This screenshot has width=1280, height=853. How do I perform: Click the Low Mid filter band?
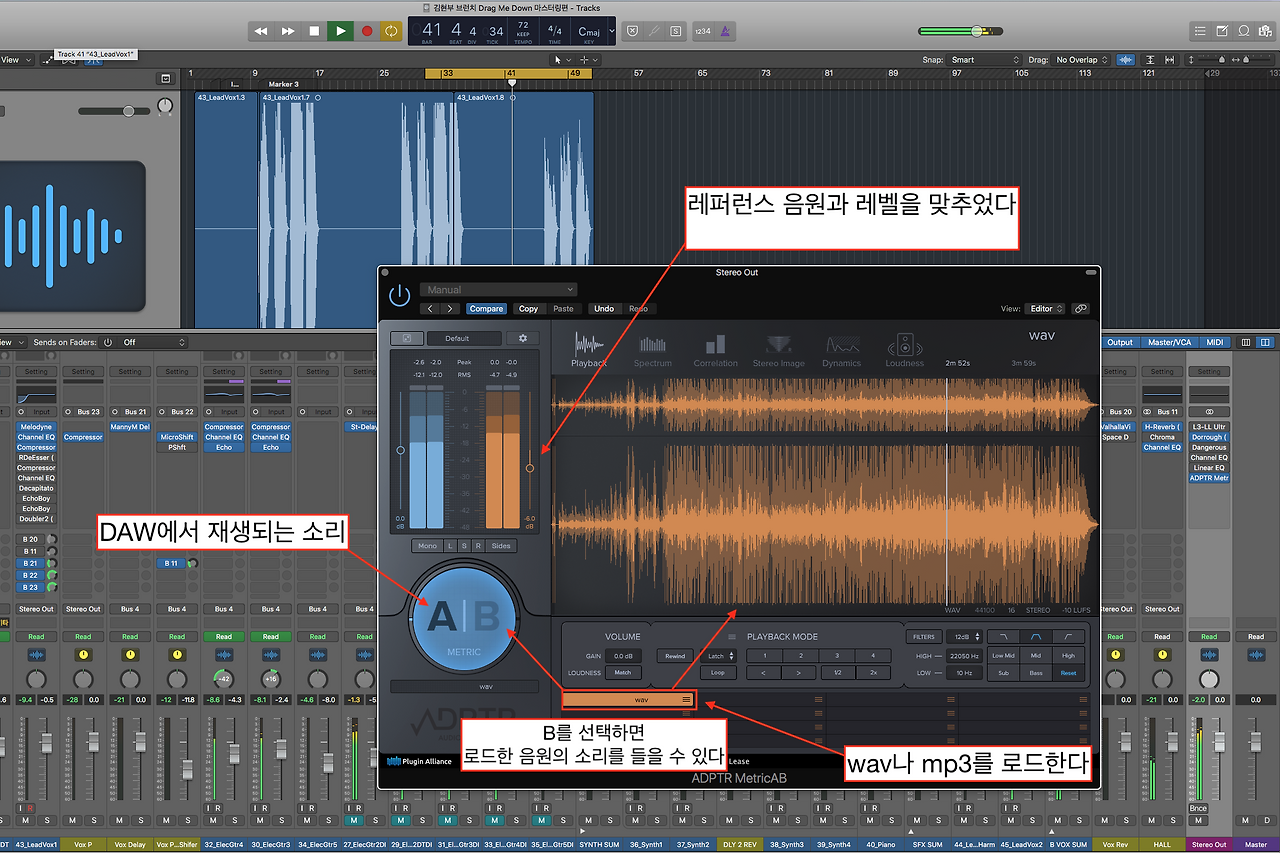1003,656
